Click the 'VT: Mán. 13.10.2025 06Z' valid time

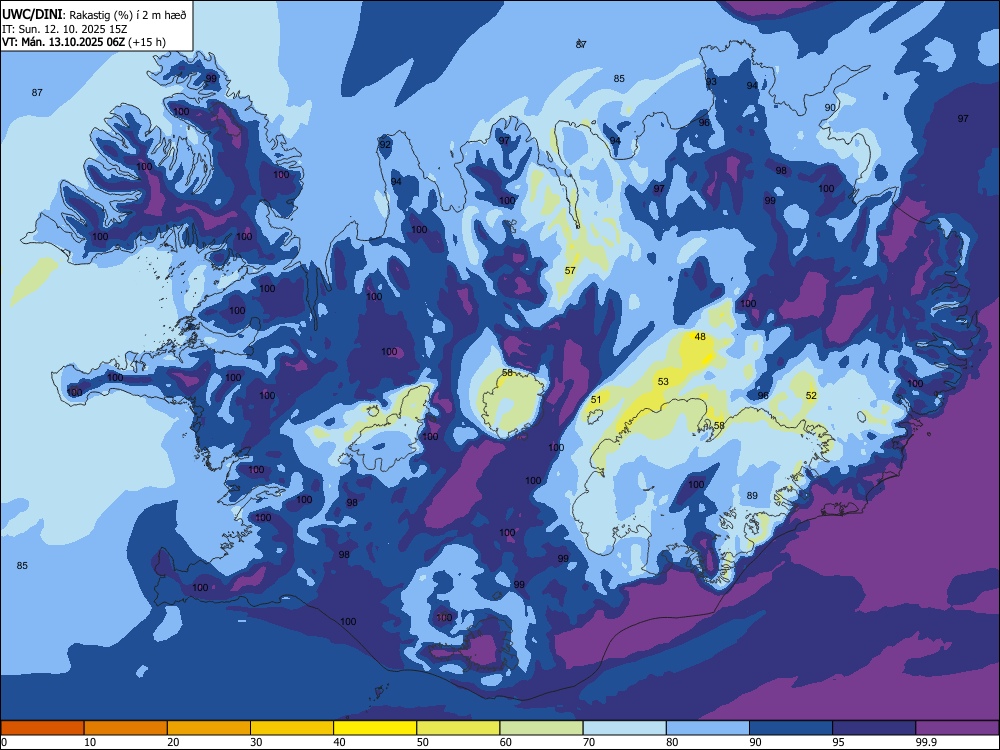(63, 42)
